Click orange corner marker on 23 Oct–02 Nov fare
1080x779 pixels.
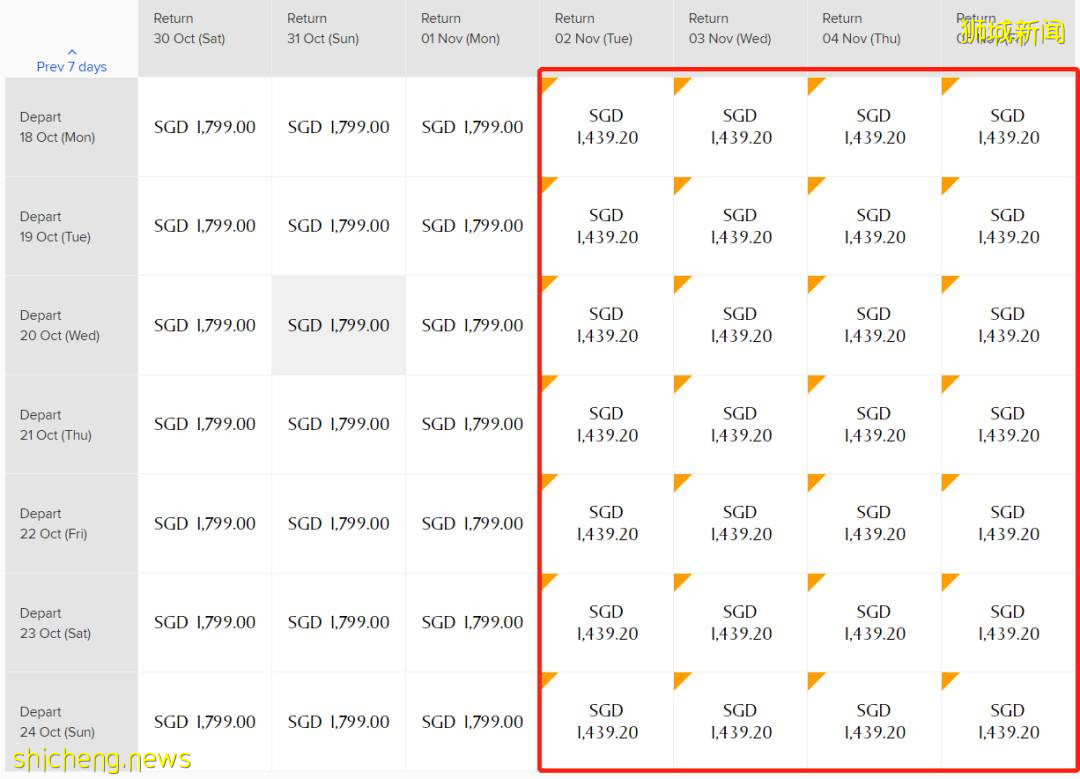click(x=547, y=580)
